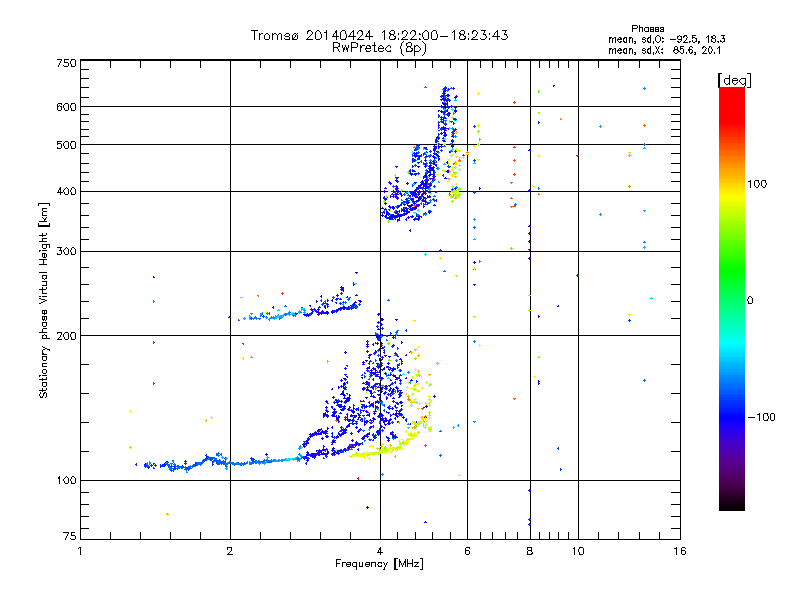Screen dimensions: 800x600
Task: Click the plot title 'Tromsø 20140424 18:22:00-18:23:43'
Action: (x=379, y=35)
